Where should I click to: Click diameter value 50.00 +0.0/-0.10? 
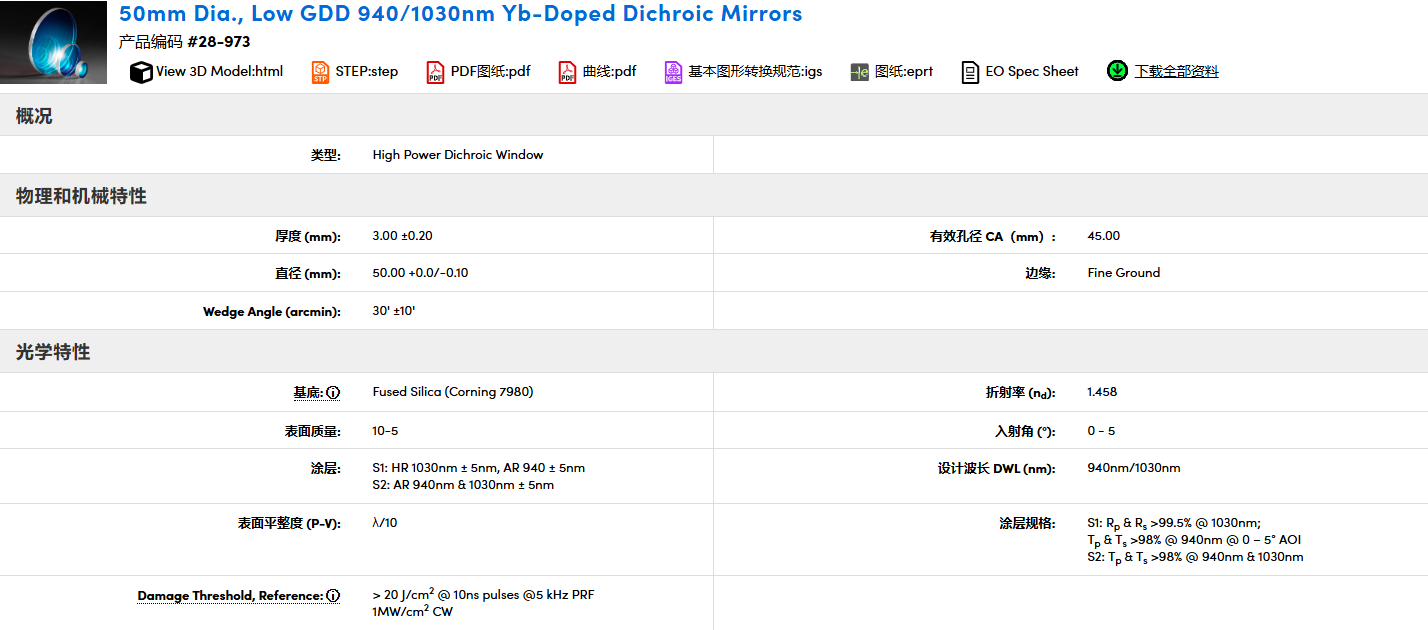pyautogui.click(x=420, y=273)
